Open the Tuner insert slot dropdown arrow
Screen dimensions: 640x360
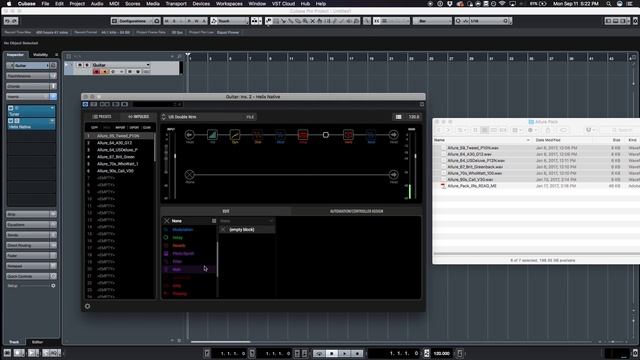coord(52,108)
